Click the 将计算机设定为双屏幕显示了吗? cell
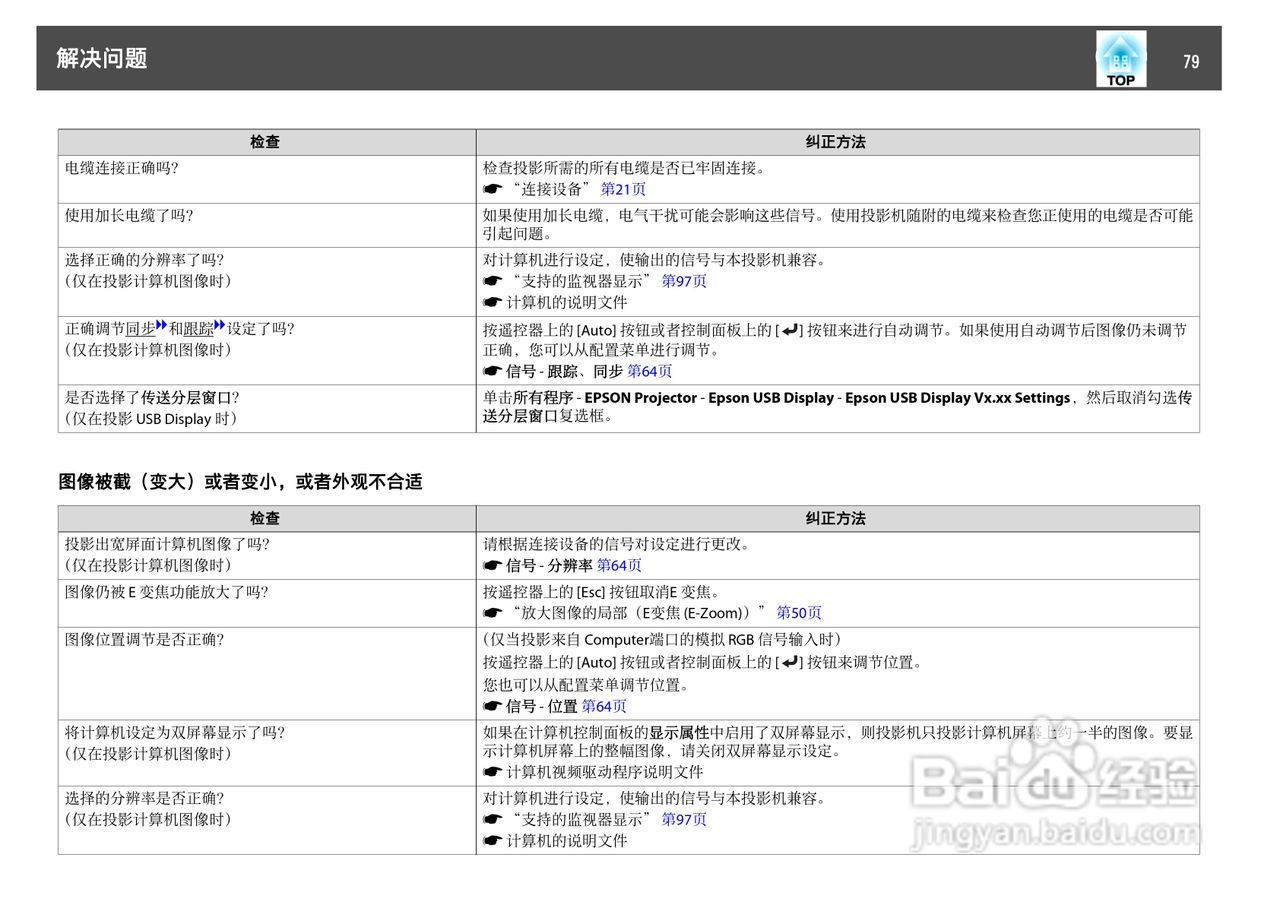 (266, 753)
